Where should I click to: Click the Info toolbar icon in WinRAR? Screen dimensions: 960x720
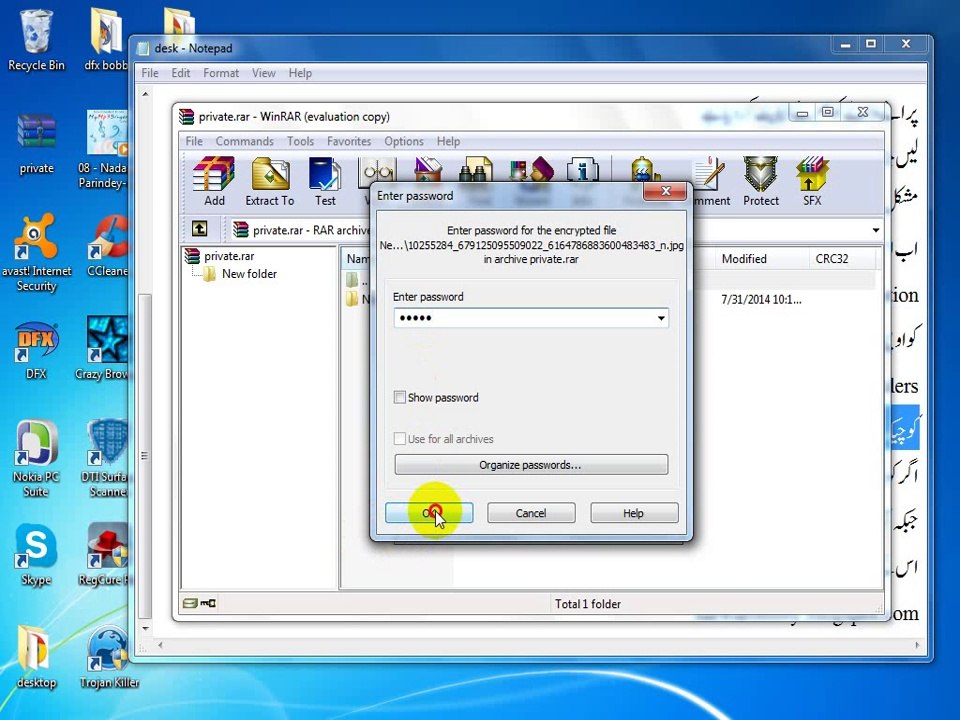pyautogui.click(x=582, y=170)
